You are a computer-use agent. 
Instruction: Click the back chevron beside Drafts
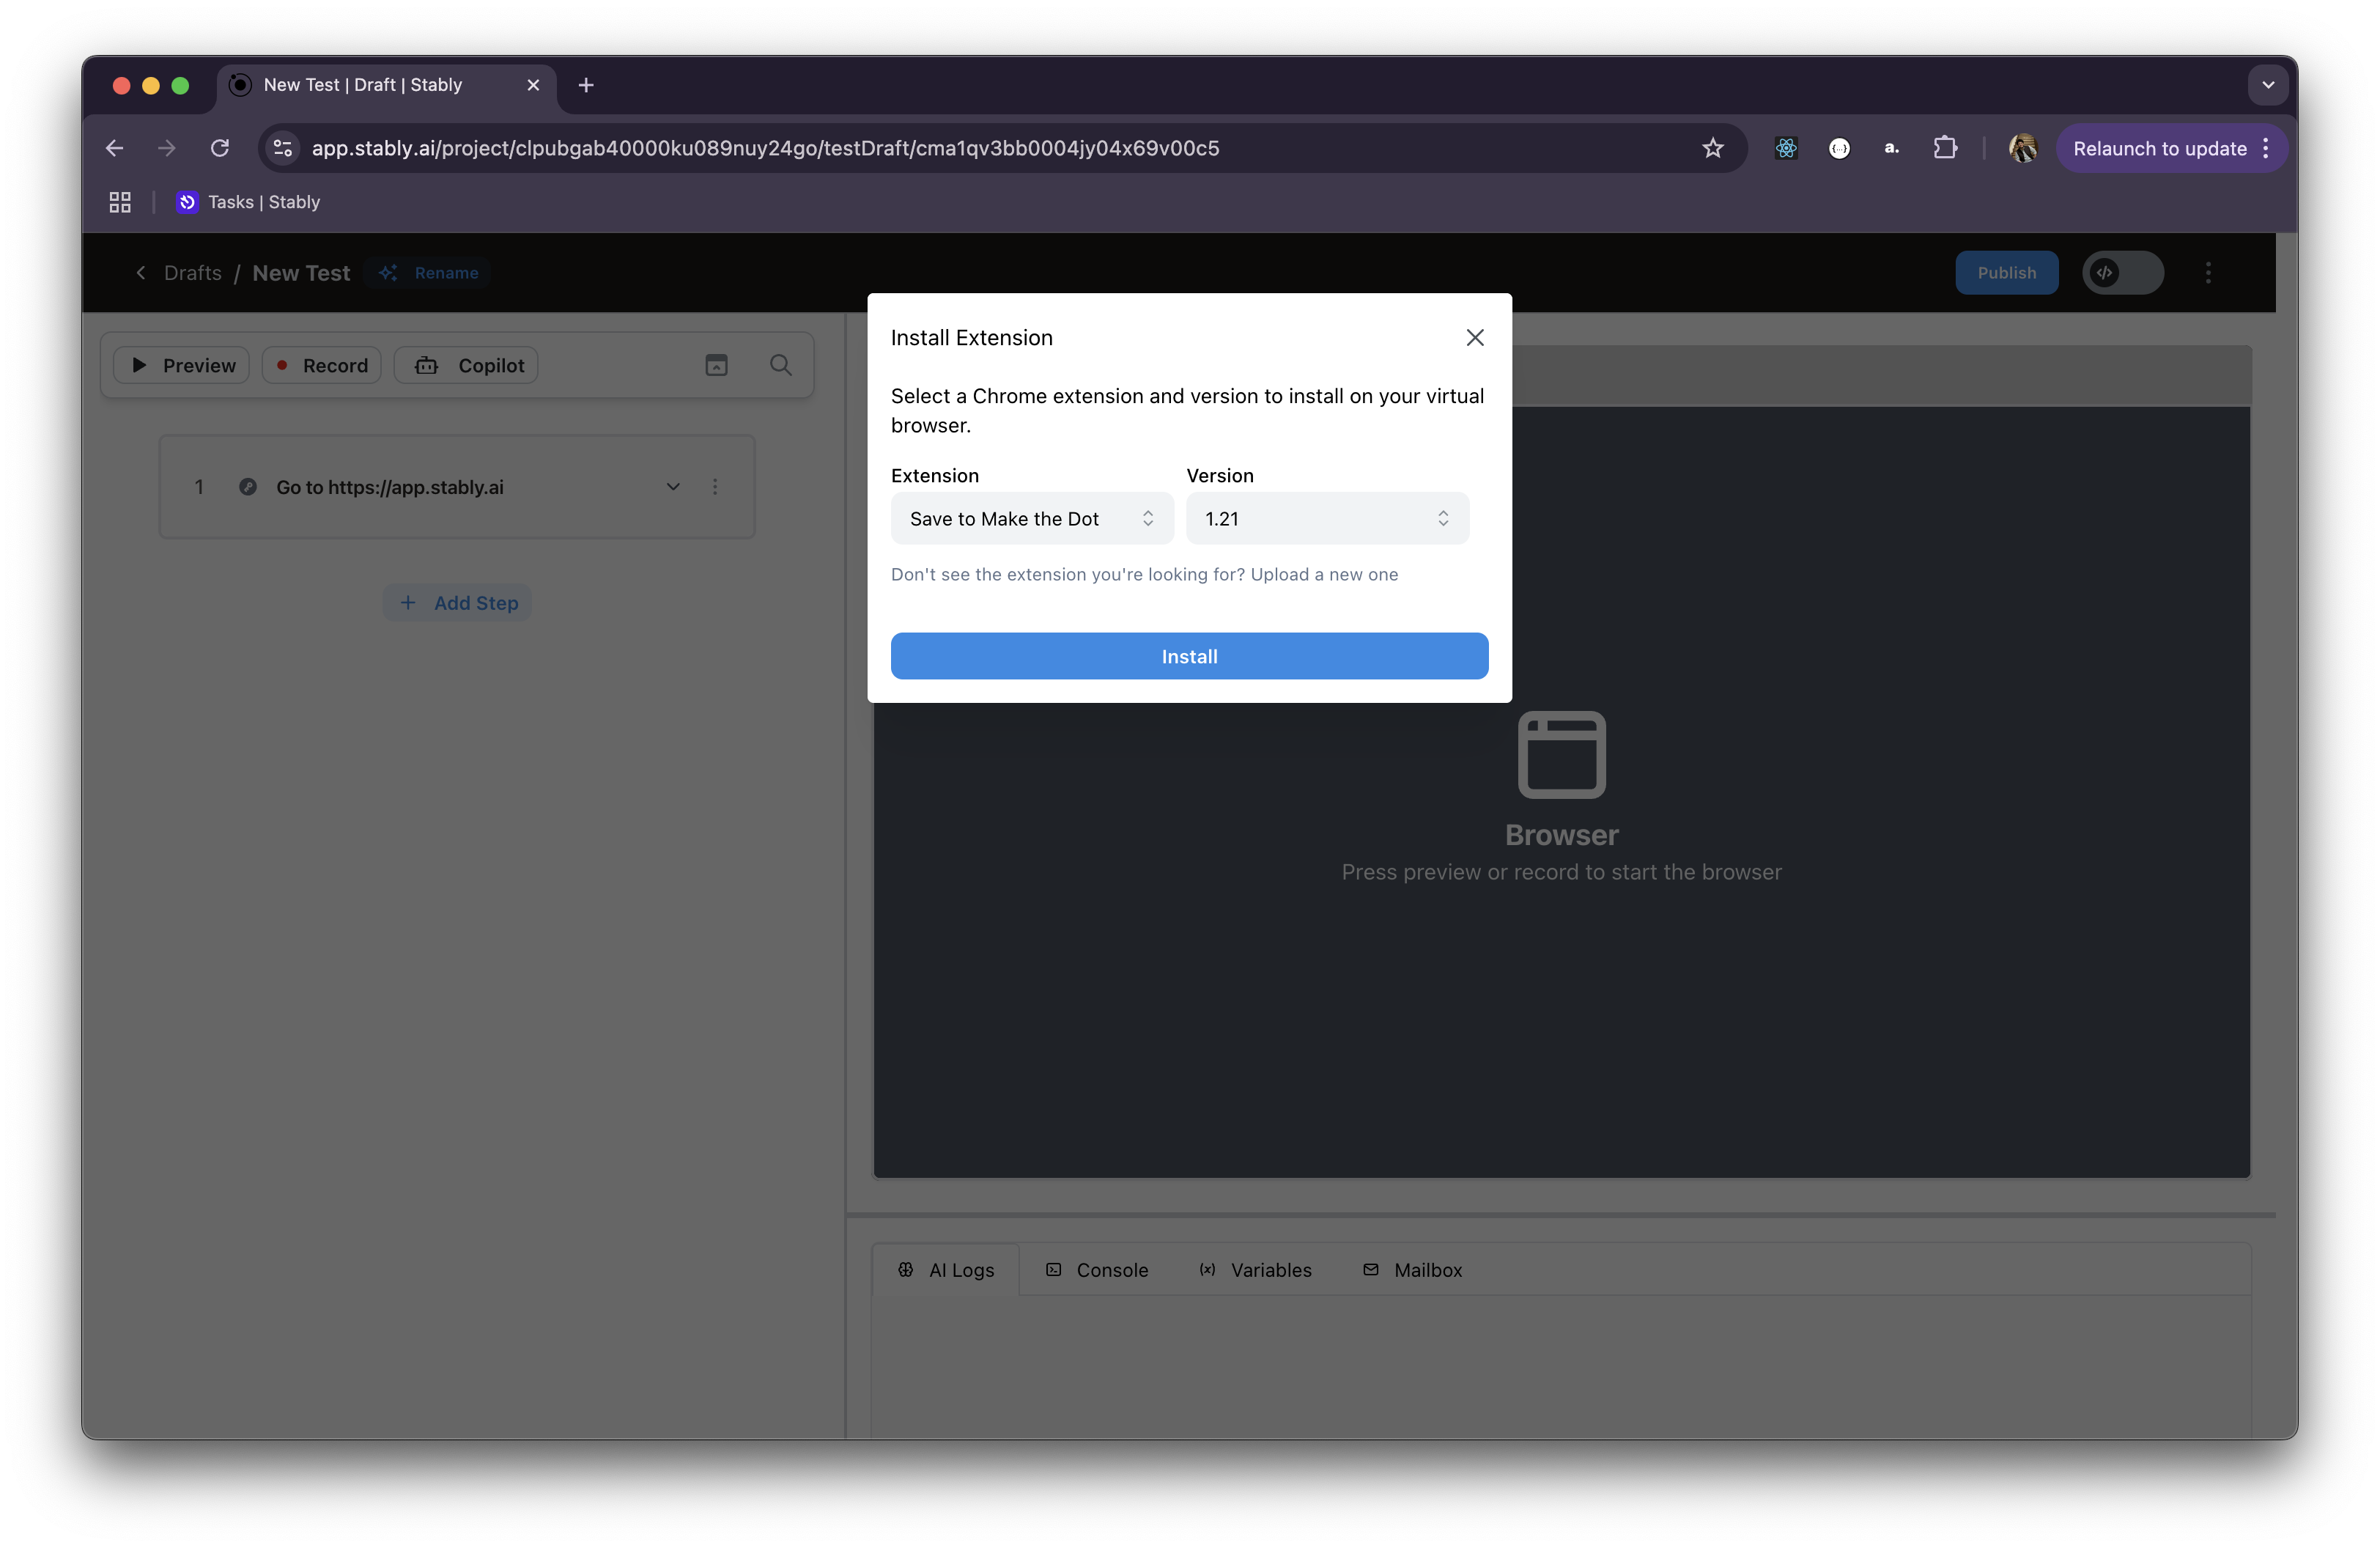click(x=141, y=273)
